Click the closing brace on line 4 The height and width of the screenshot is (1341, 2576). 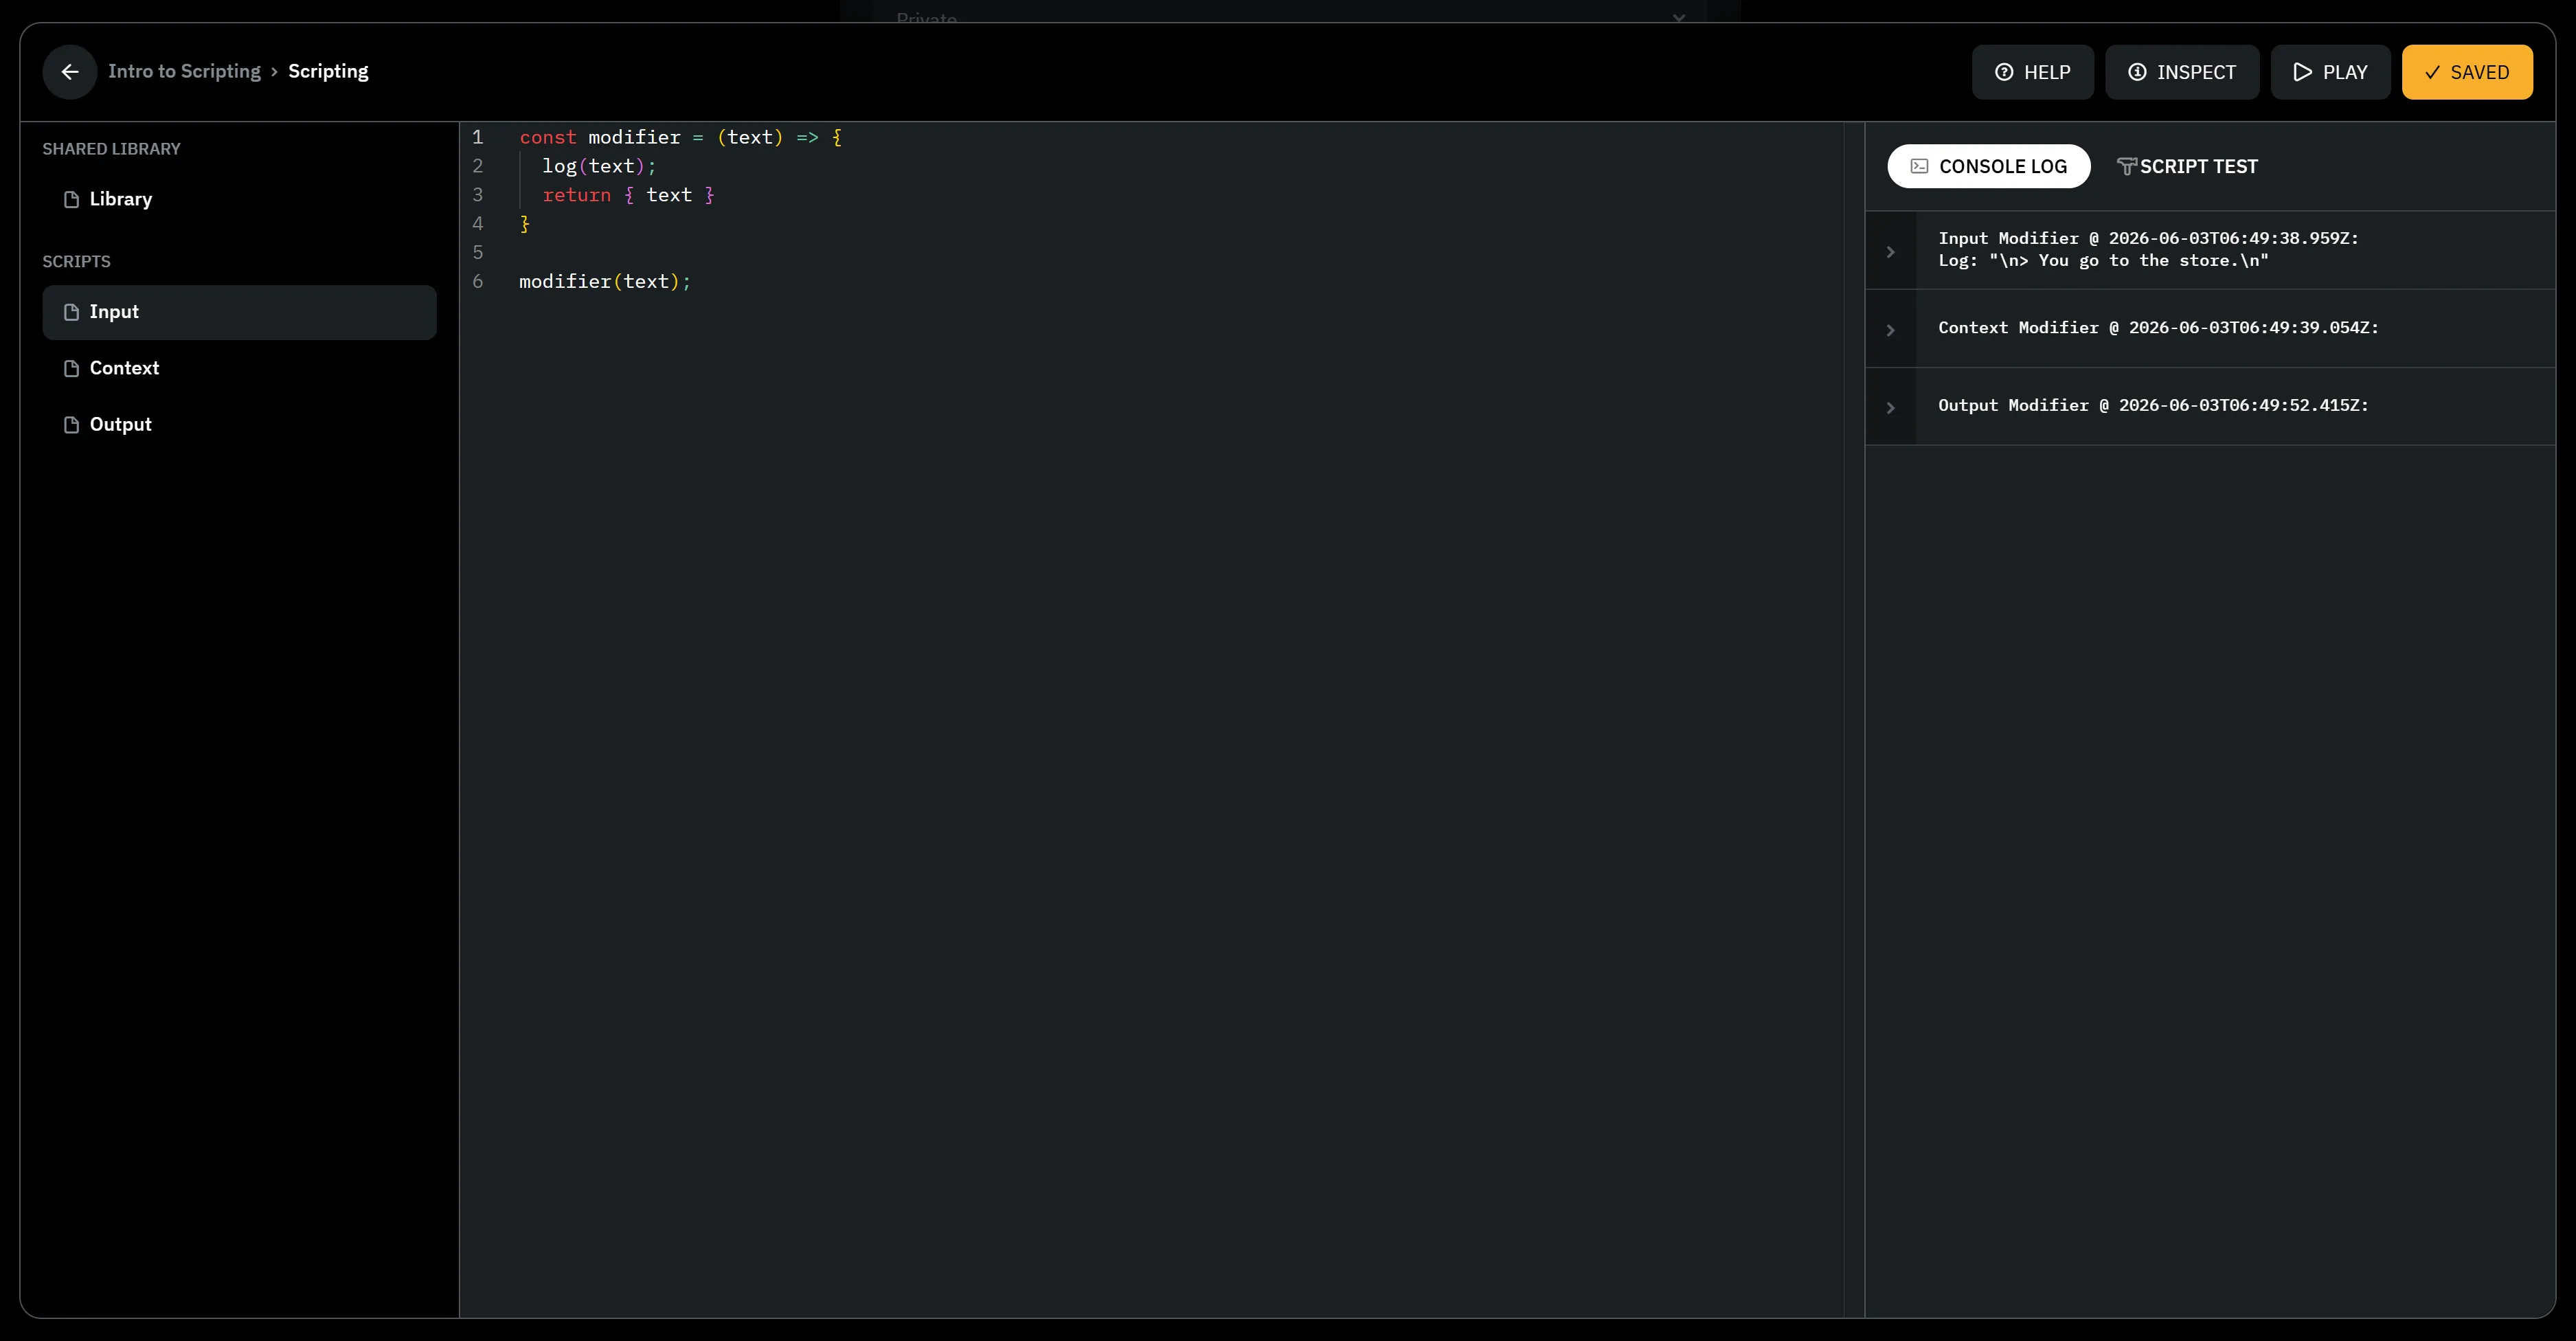click(525, 224)
